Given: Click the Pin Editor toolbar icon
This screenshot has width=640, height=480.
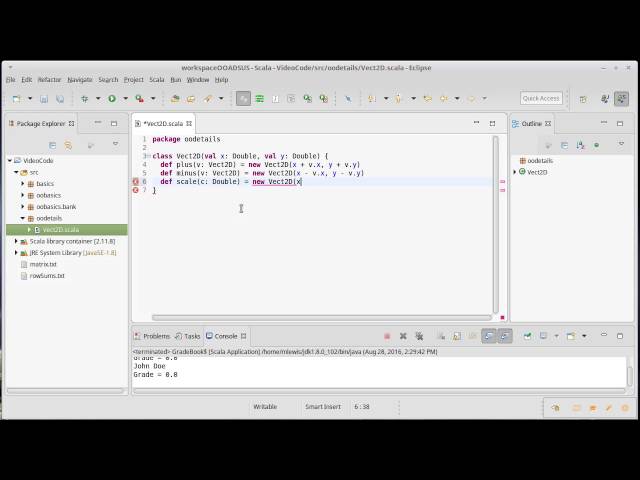Looking at the screenshot, I should pyautogui.click(x=348, y=98).
